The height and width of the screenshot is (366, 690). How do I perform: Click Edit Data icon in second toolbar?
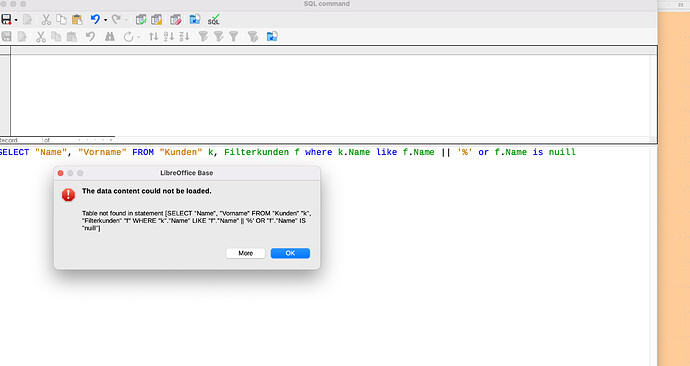click(22, 36)
